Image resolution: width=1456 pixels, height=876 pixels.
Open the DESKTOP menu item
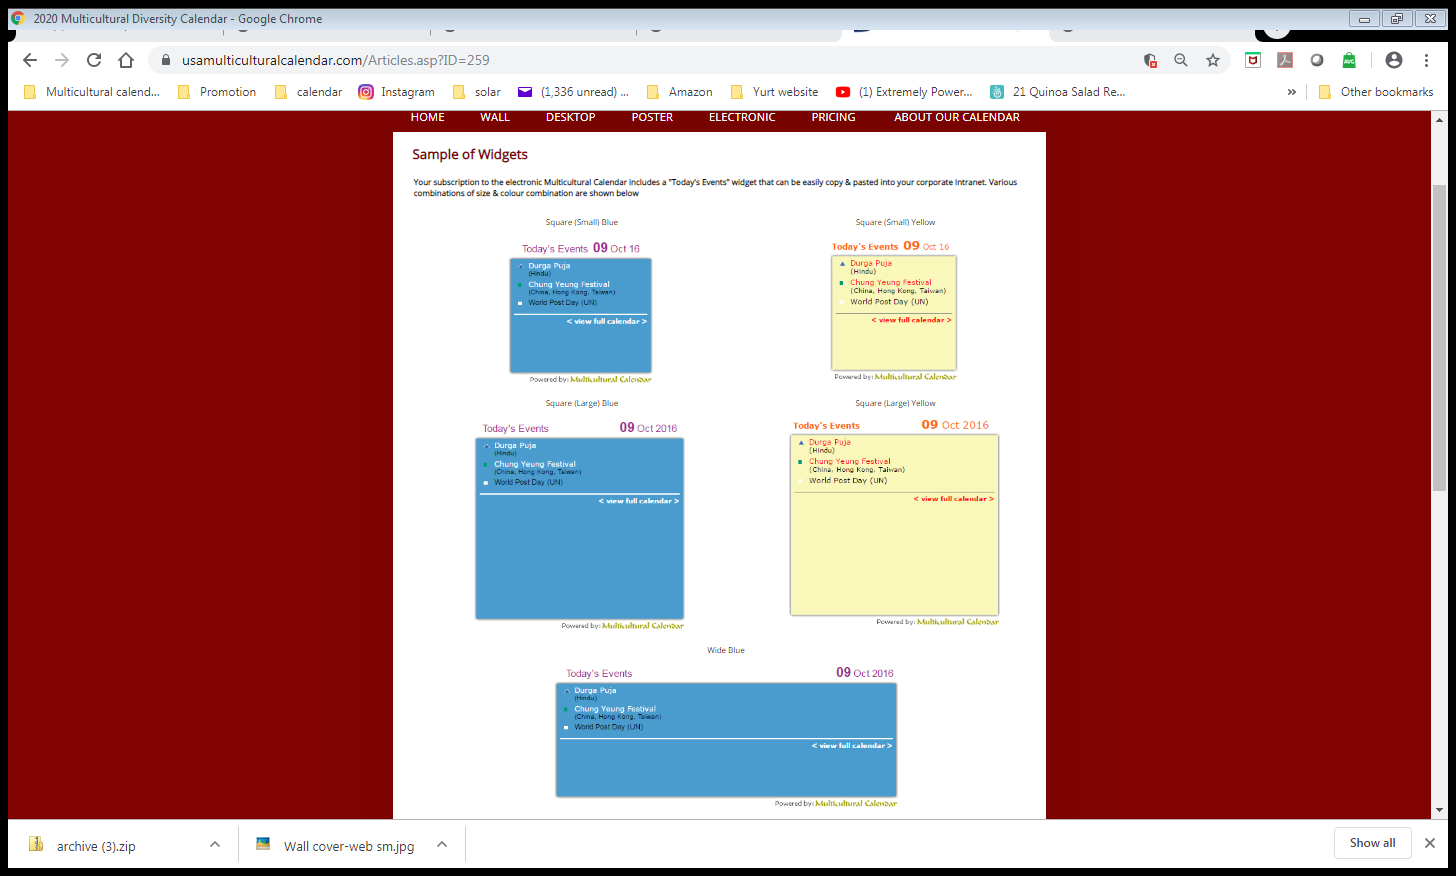coord(571,117)
